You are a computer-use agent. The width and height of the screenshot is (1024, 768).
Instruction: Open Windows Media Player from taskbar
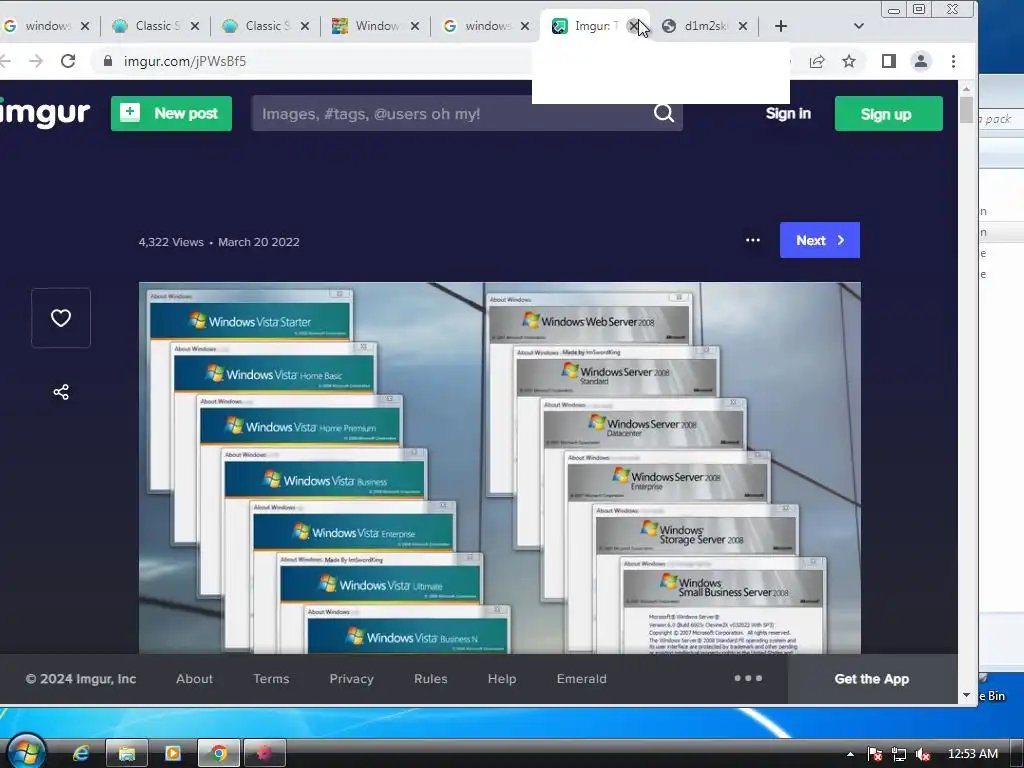click(x=172, y=754)
